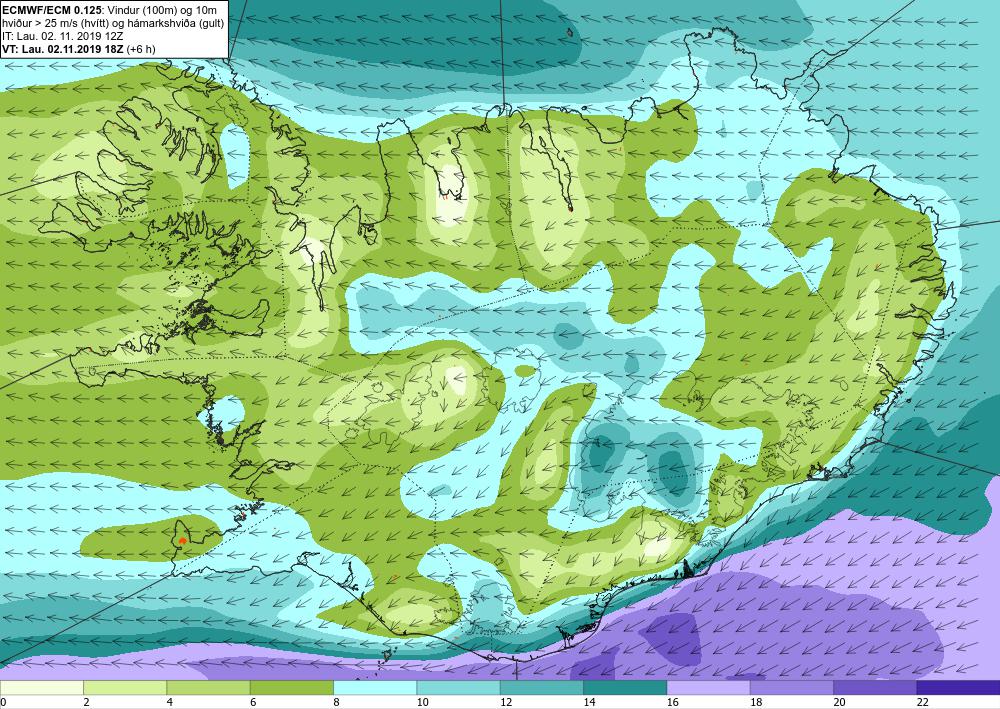Click the legend value '10'

422,702
